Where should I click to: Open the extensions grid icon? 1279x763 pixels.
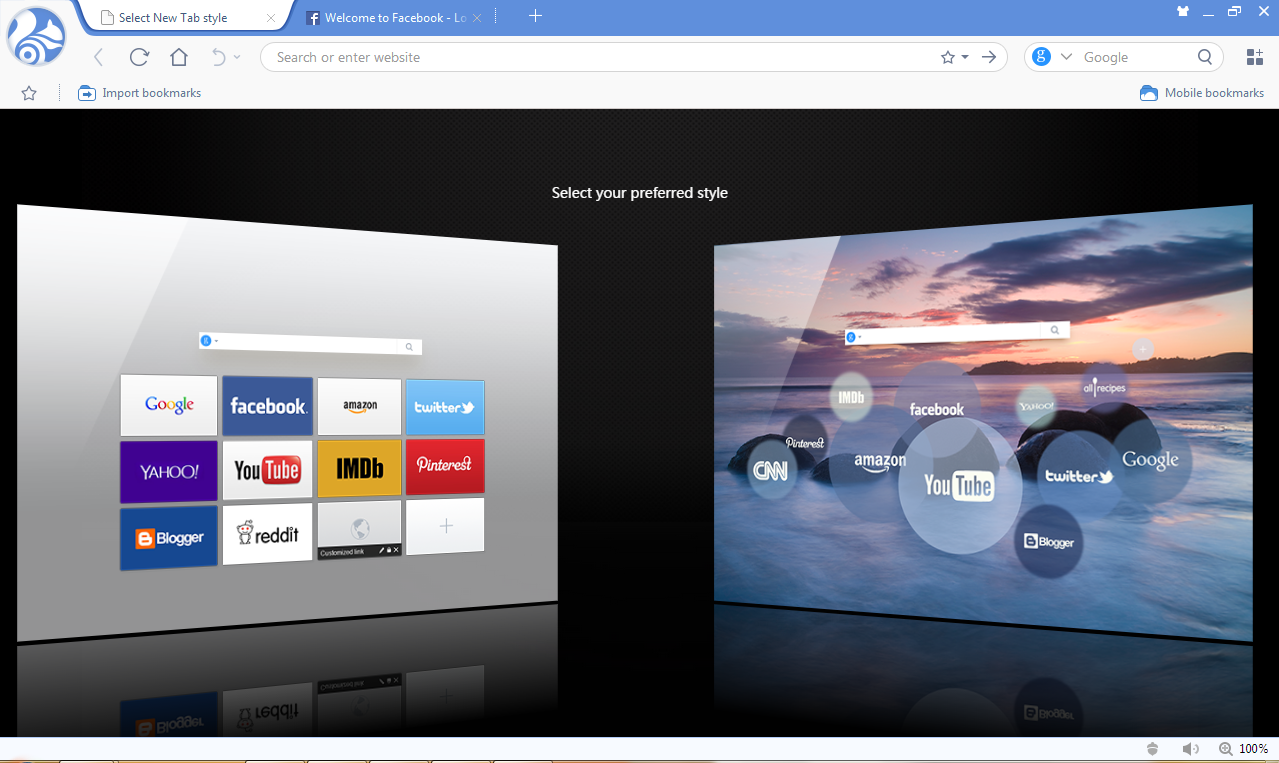[1255, 57]
